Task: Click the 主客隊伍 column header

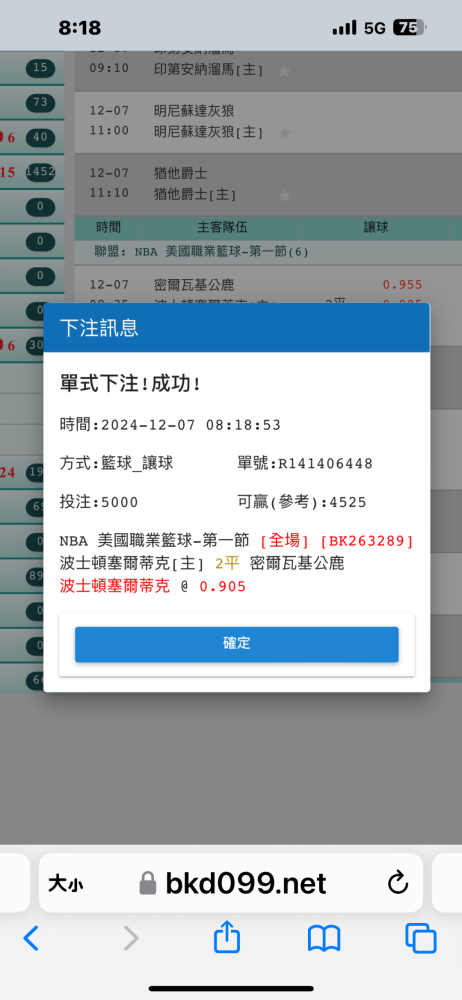Action: click(223, 227)
